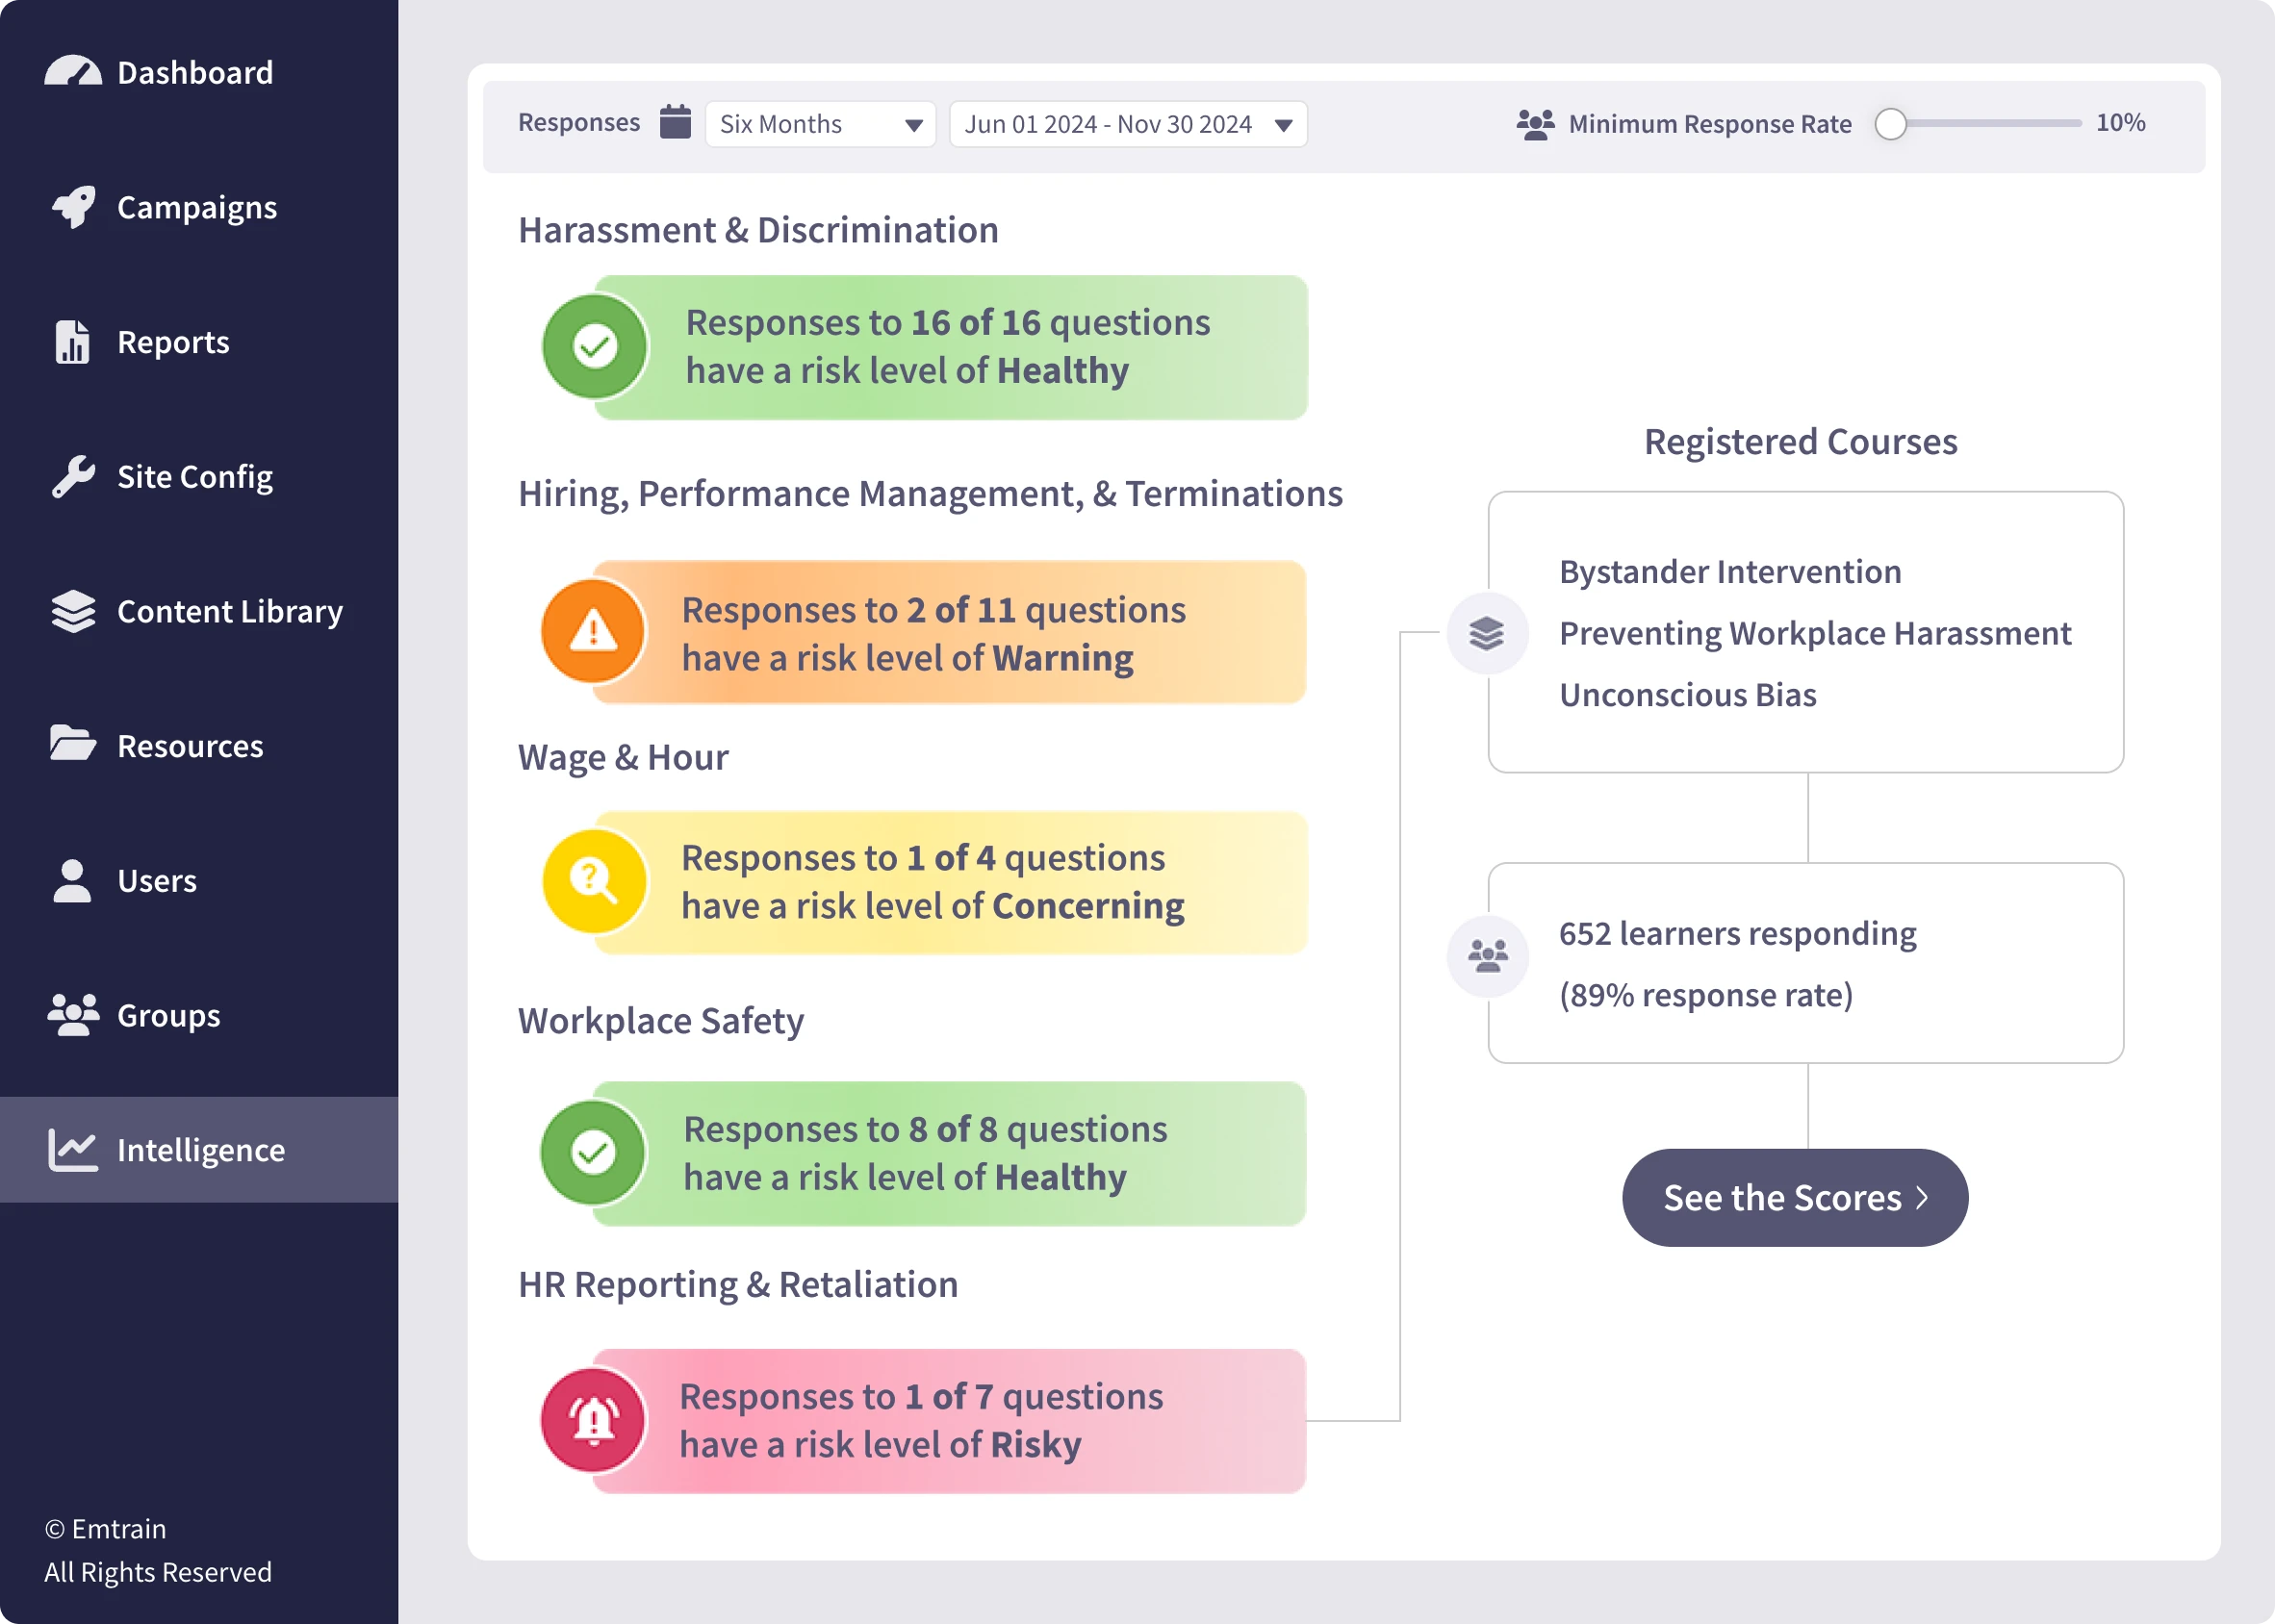Open the Preventing Workplace Harassment course

pos(1814,633)
